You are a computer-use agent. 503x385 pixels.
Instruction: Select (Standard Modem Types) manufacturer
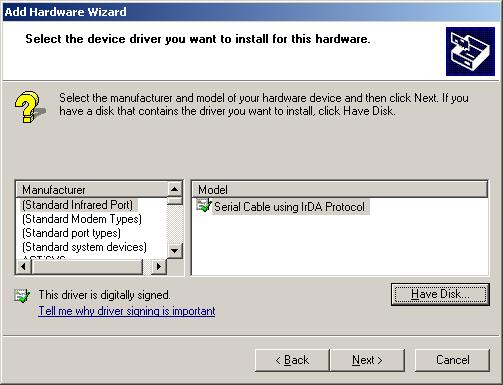click(82, 219)
